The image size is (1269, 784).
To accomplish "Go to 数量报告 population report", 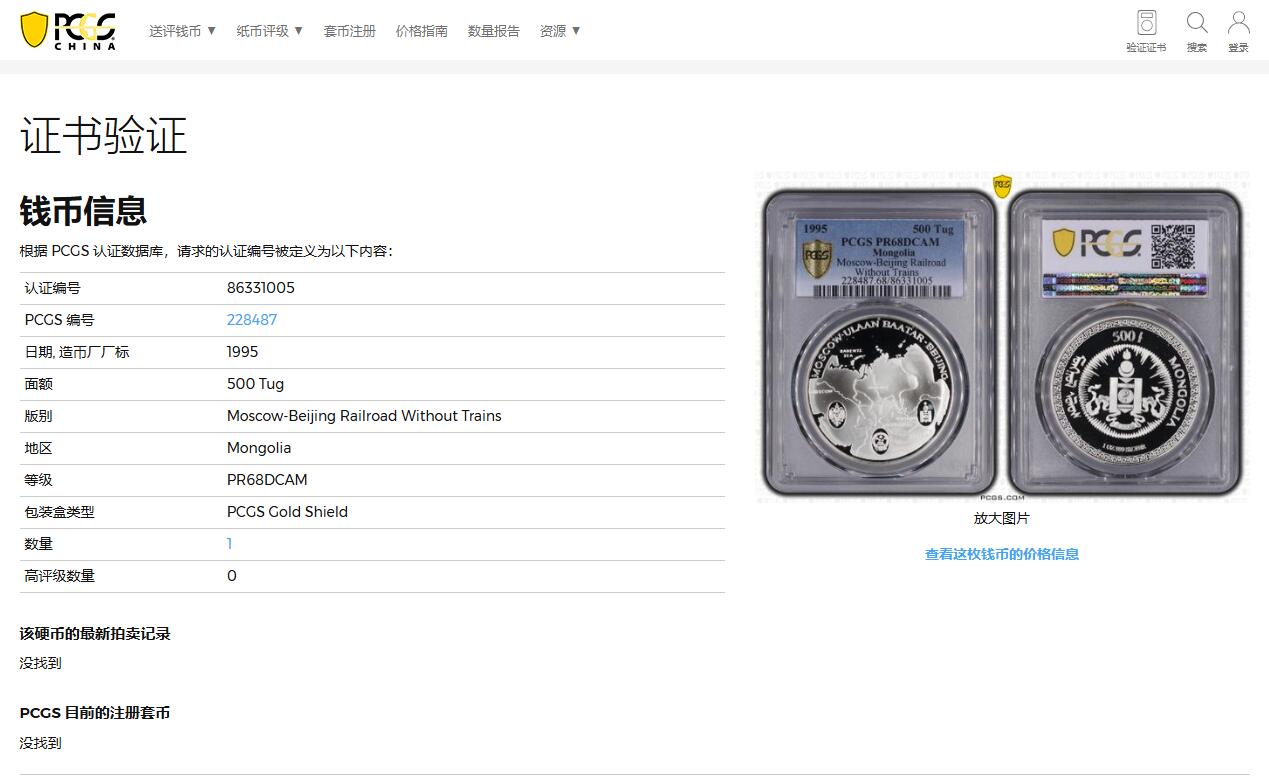I will (494, 31).
